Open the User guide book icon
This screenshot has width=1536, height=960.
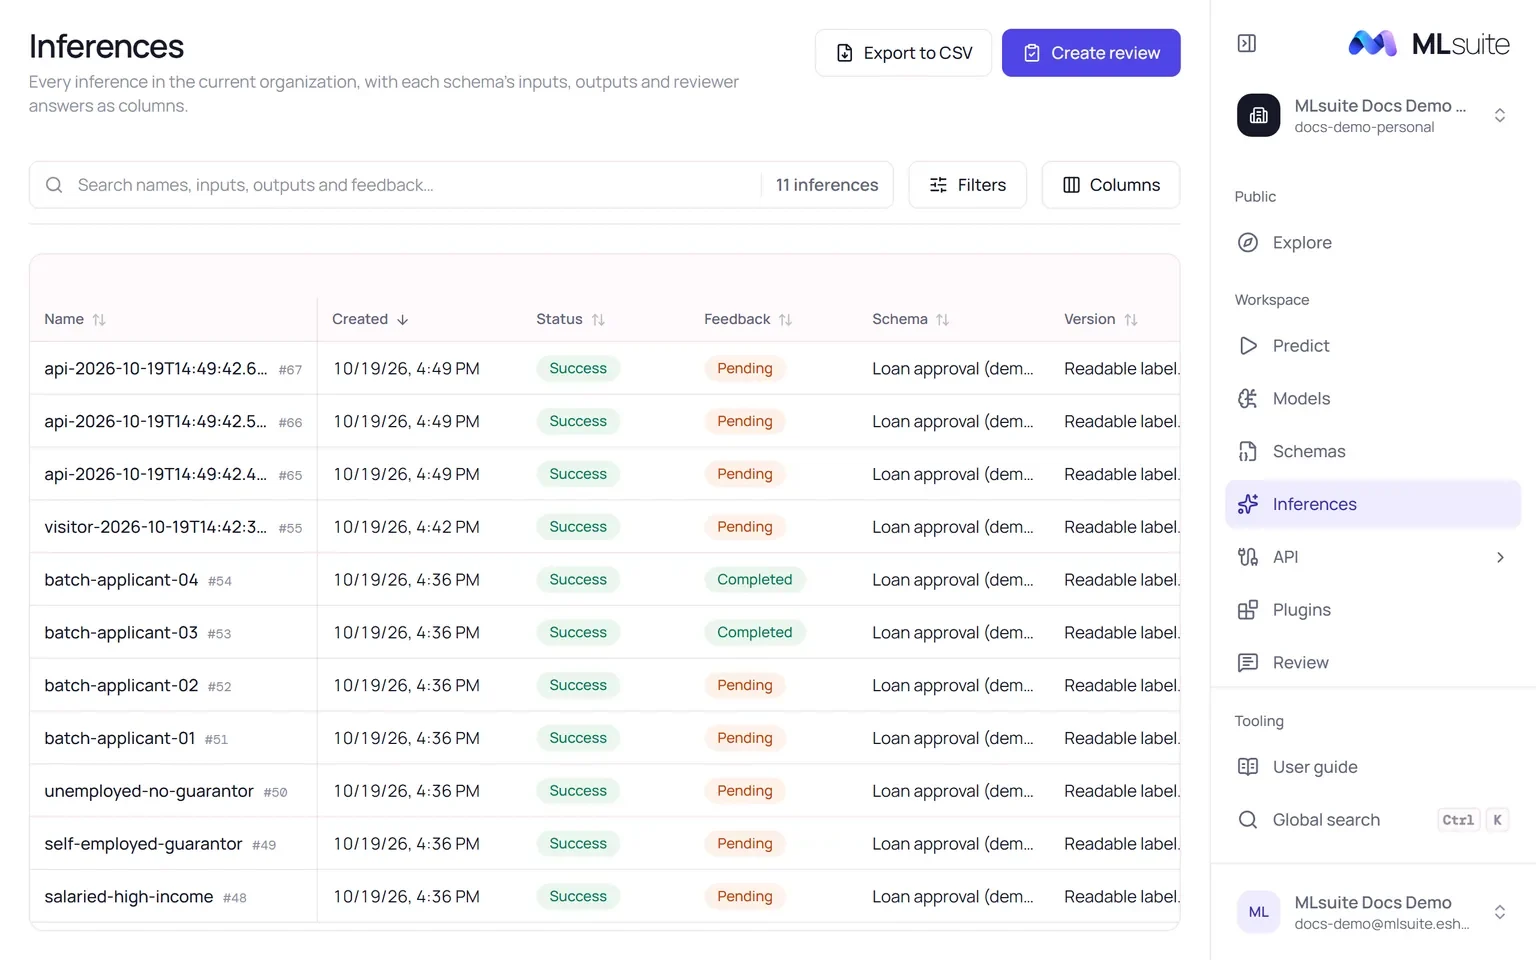[1247, 767]
